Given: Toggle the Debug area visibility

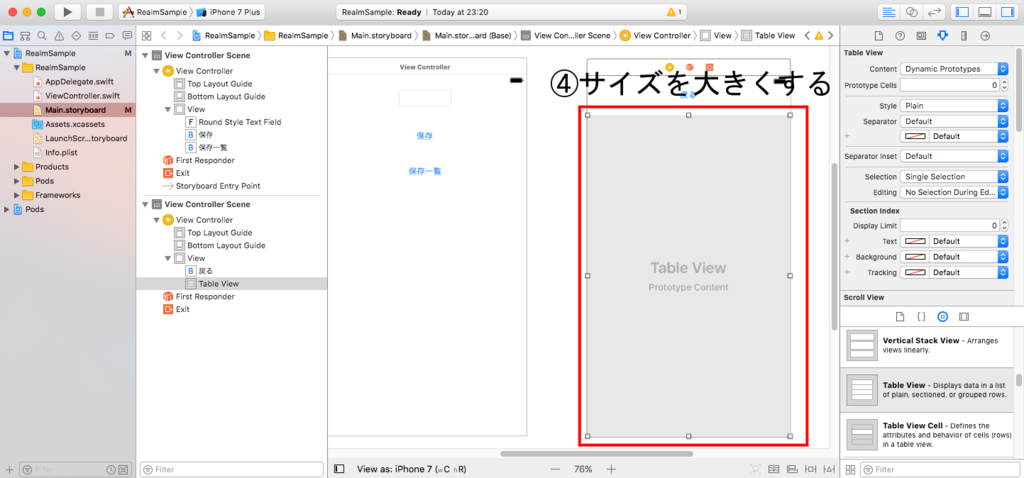Looking at the screenshot, I should coord(985,12).
